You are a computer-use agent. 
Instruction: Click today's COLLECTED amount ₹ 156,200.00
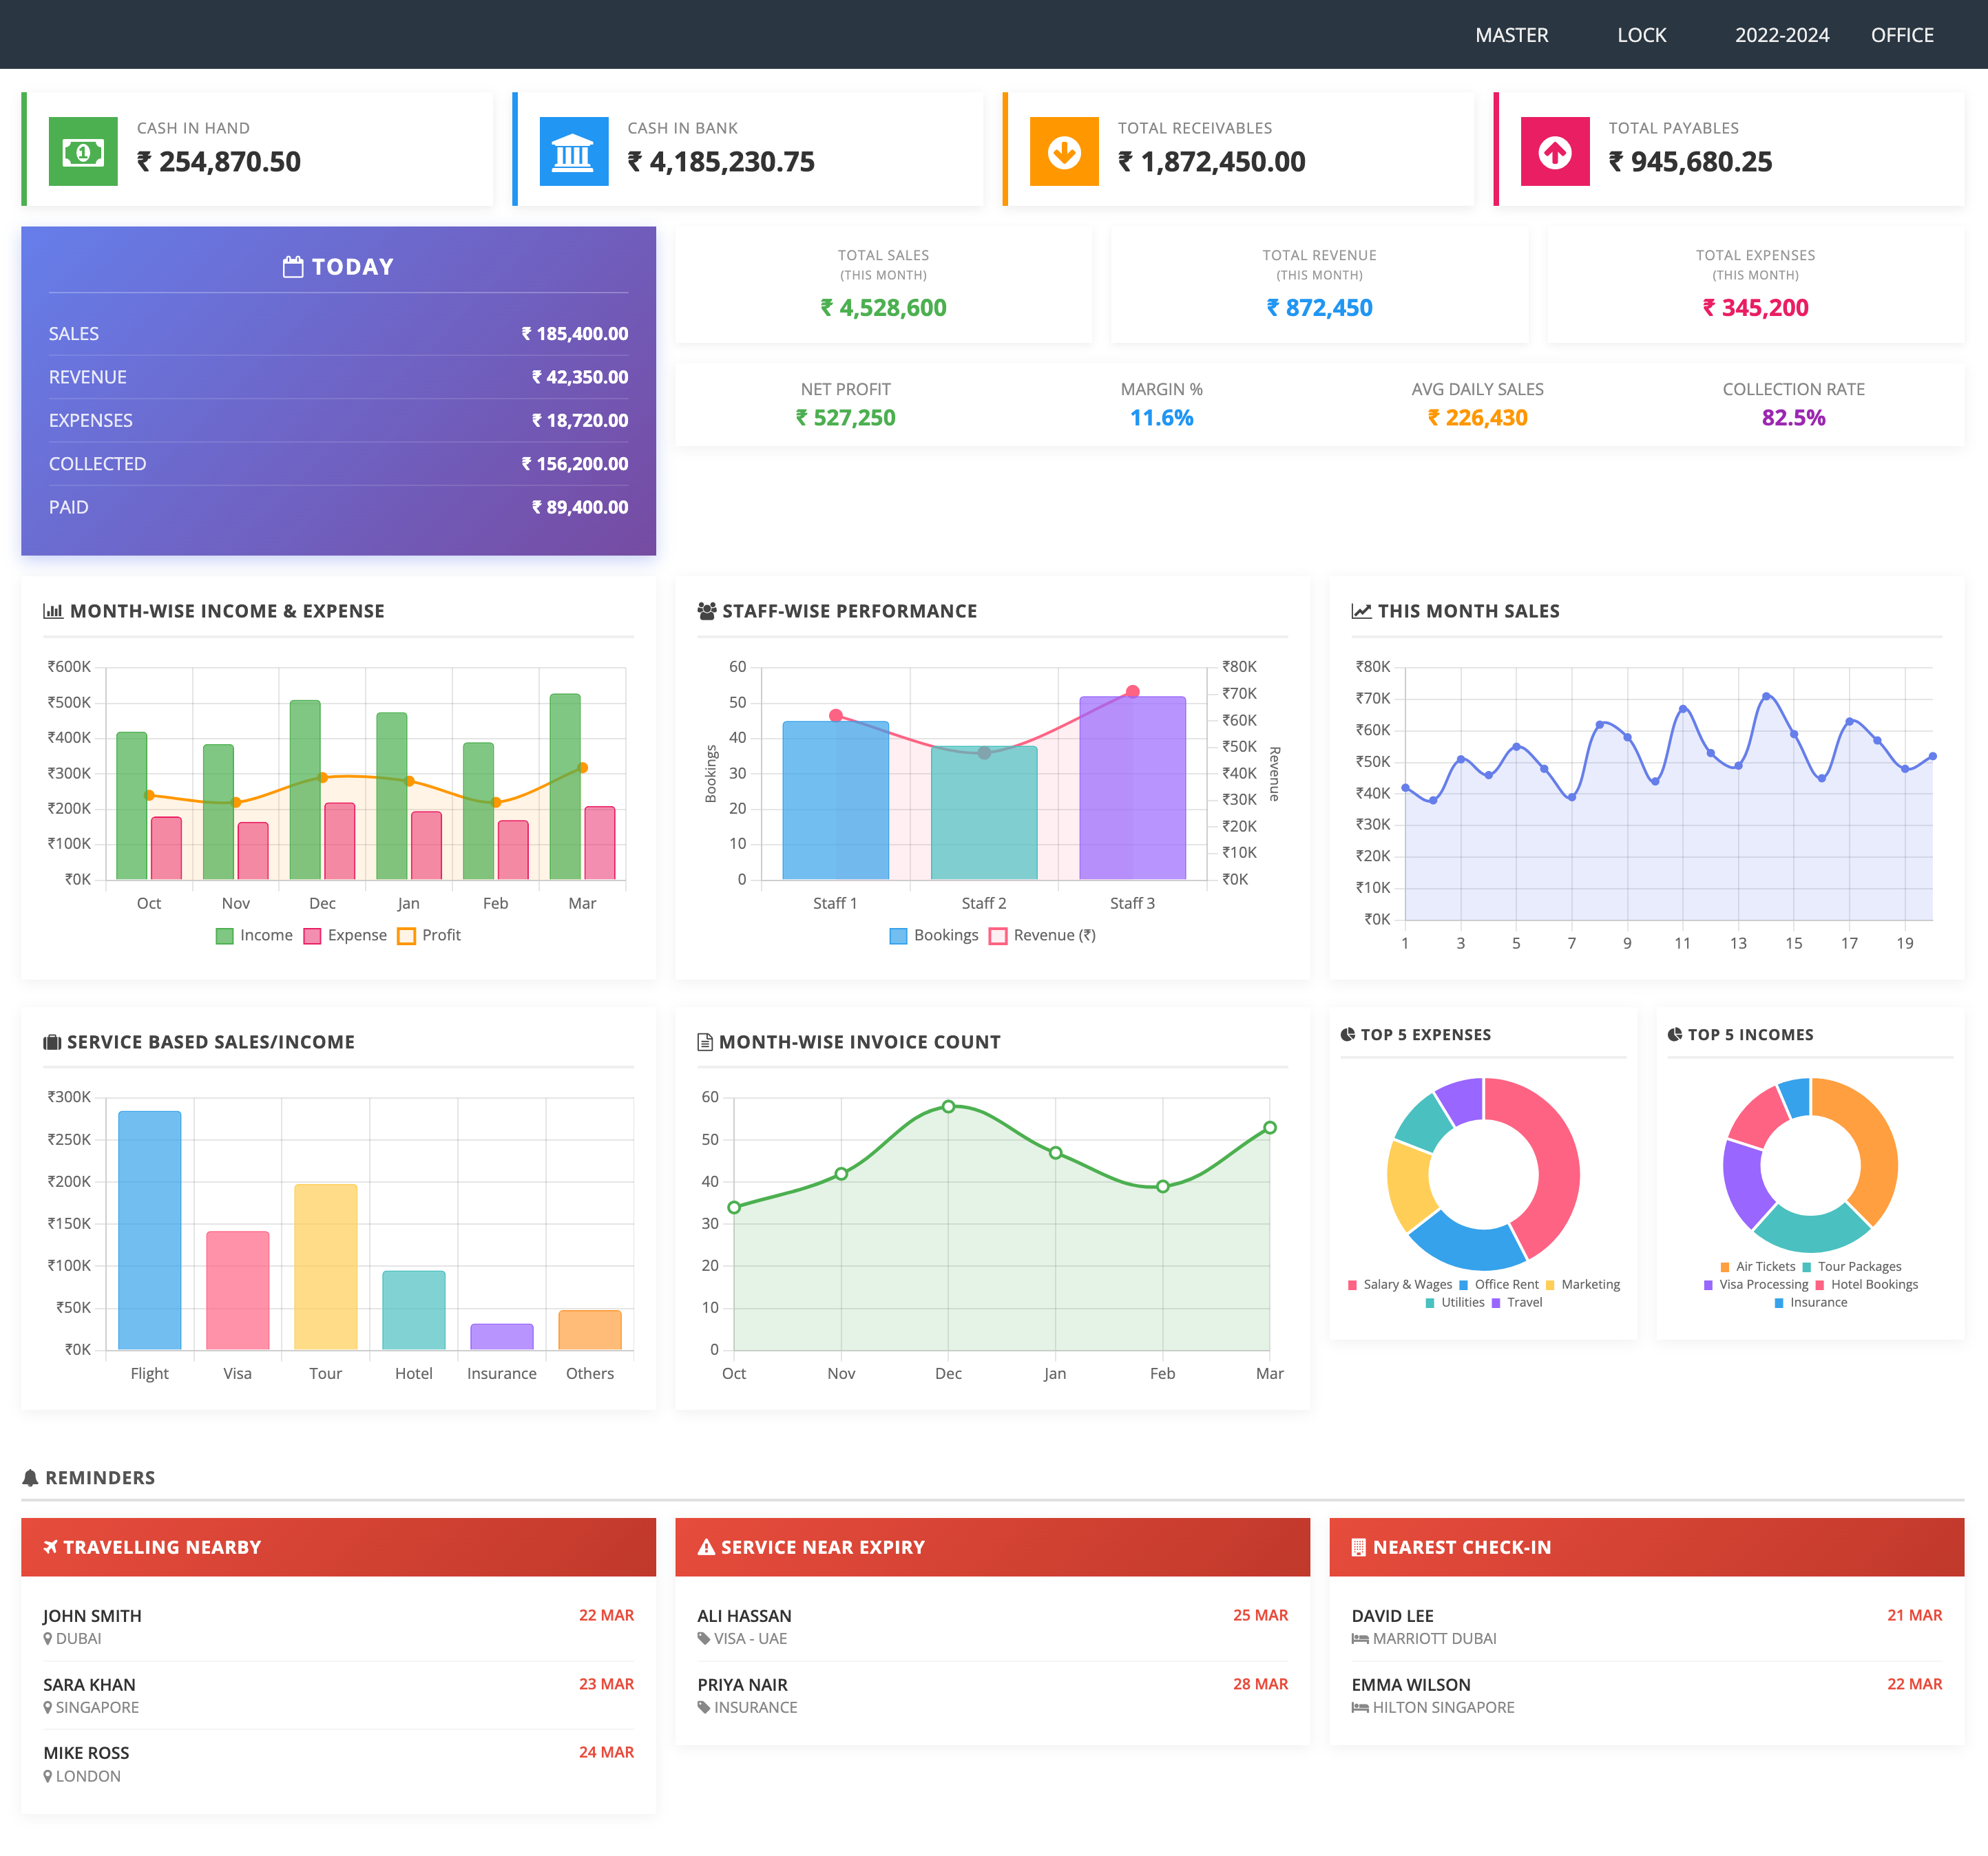574,464
